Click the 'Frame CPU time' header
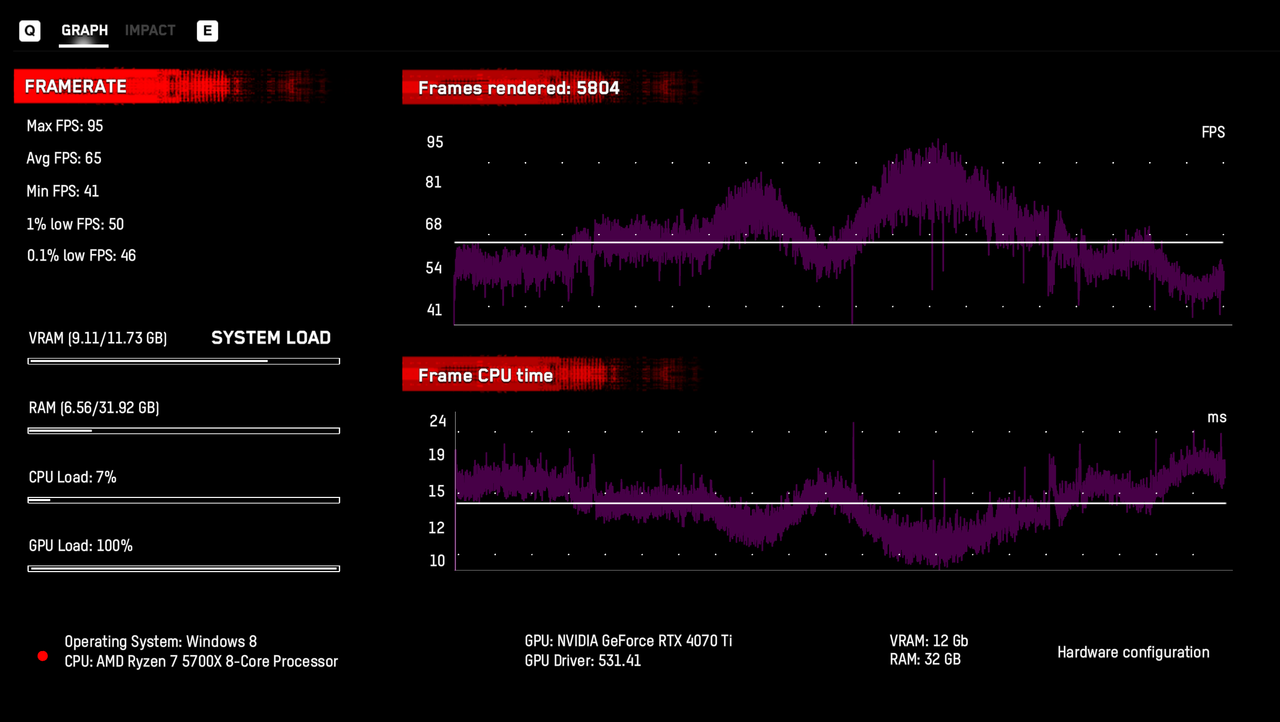 (x=486, y=376)
